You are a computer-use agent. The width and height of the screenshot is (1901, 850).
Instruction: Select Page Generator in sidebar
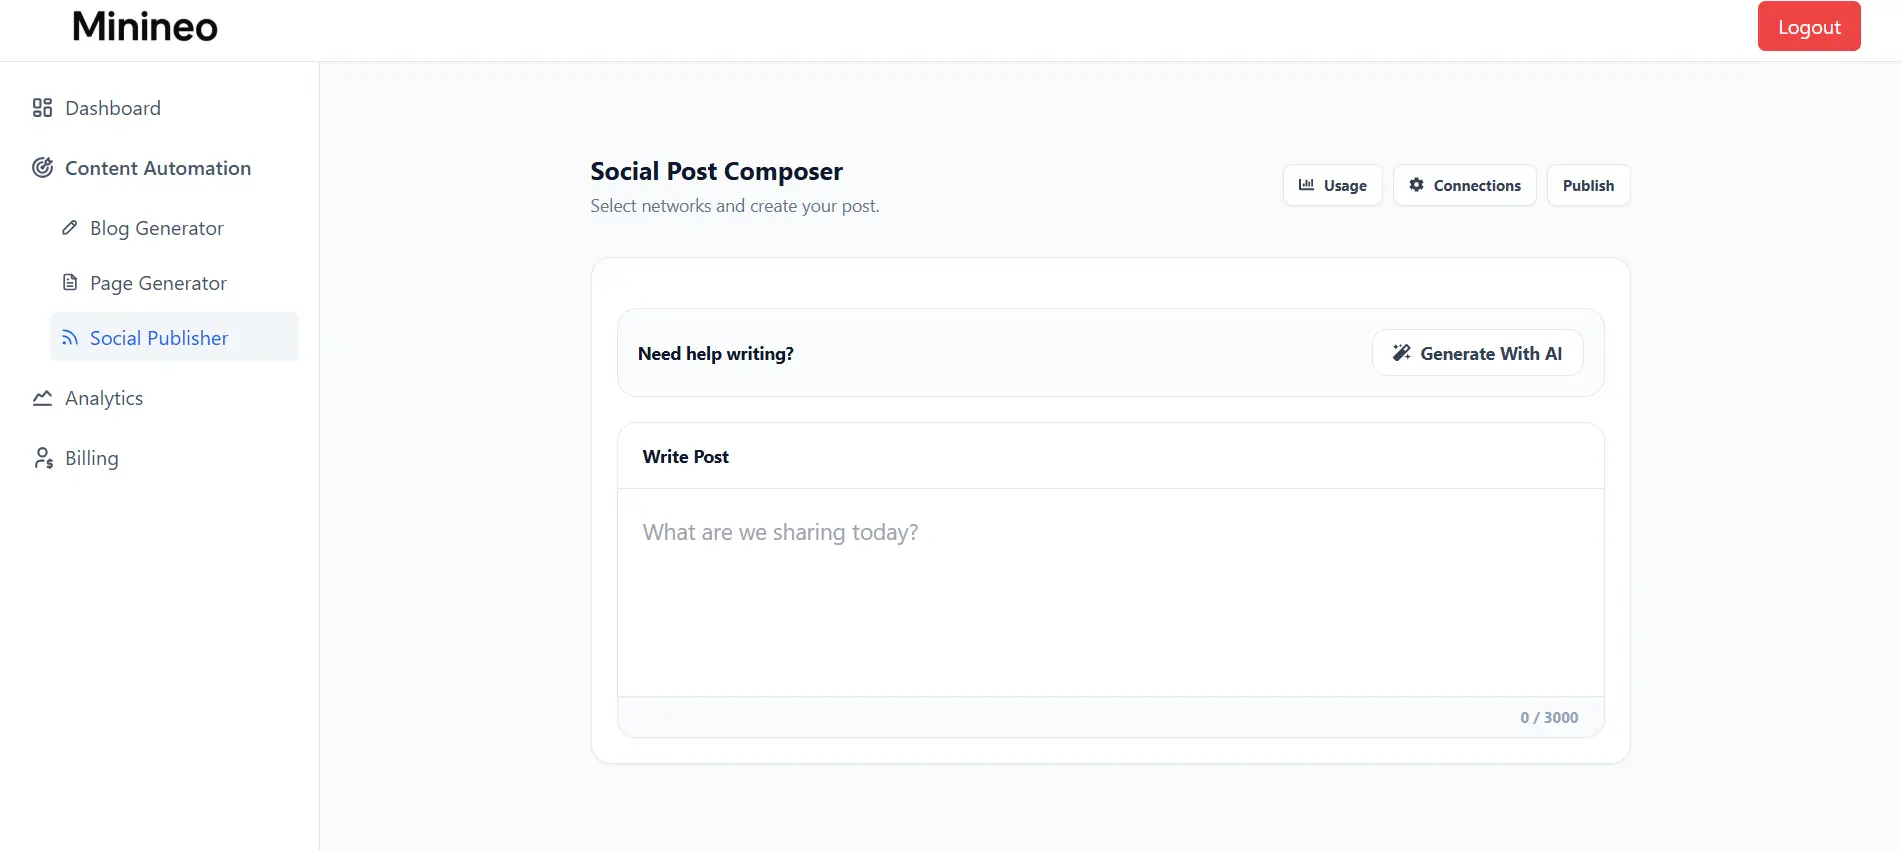click(x=158, y=283)
